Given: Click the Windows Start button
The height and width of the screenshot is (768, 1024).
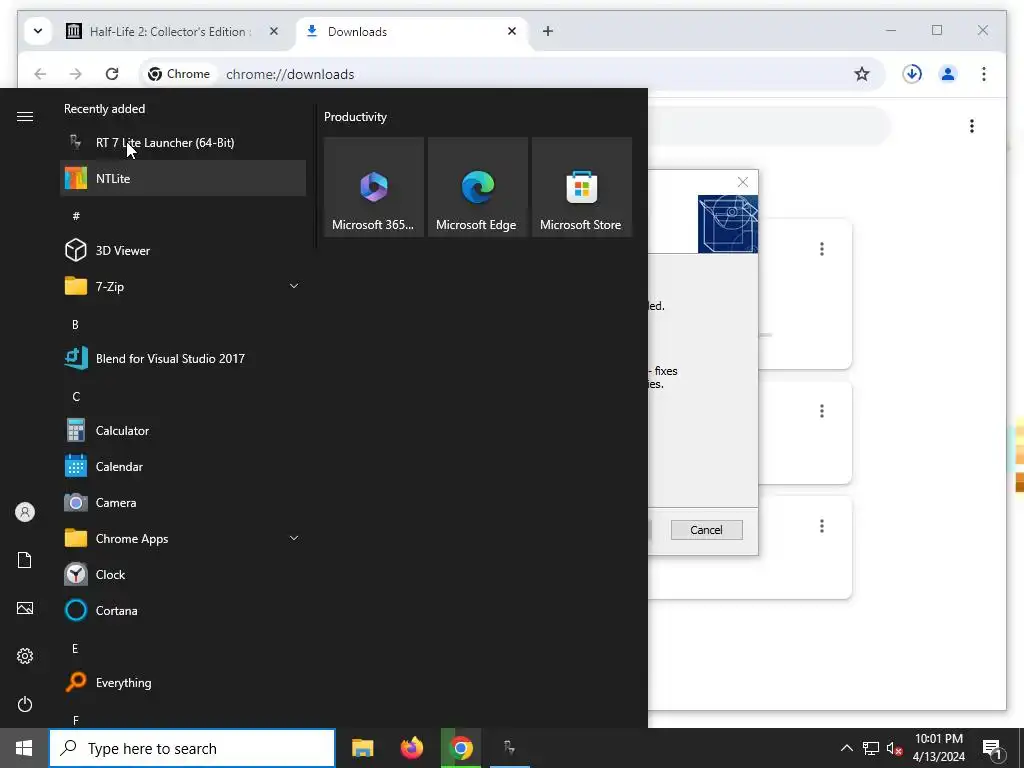Looking at the screenshot, I should tap(24, 748).
